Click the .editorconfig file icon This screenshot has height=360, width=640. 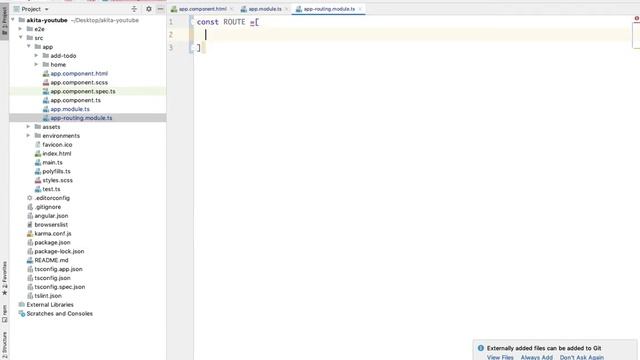click(30, 198)
